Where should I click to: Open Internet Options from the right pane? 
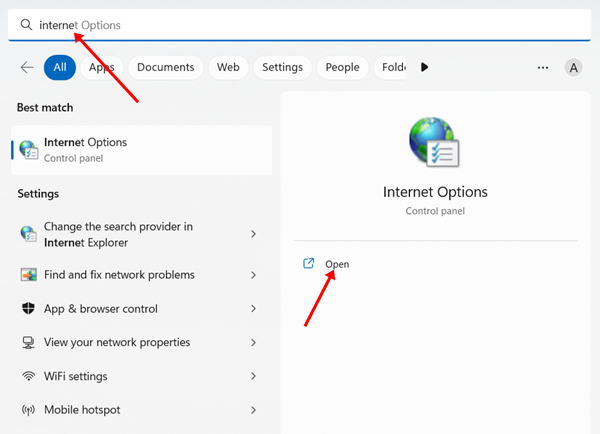pyautogui.click(x=337, y=264)
